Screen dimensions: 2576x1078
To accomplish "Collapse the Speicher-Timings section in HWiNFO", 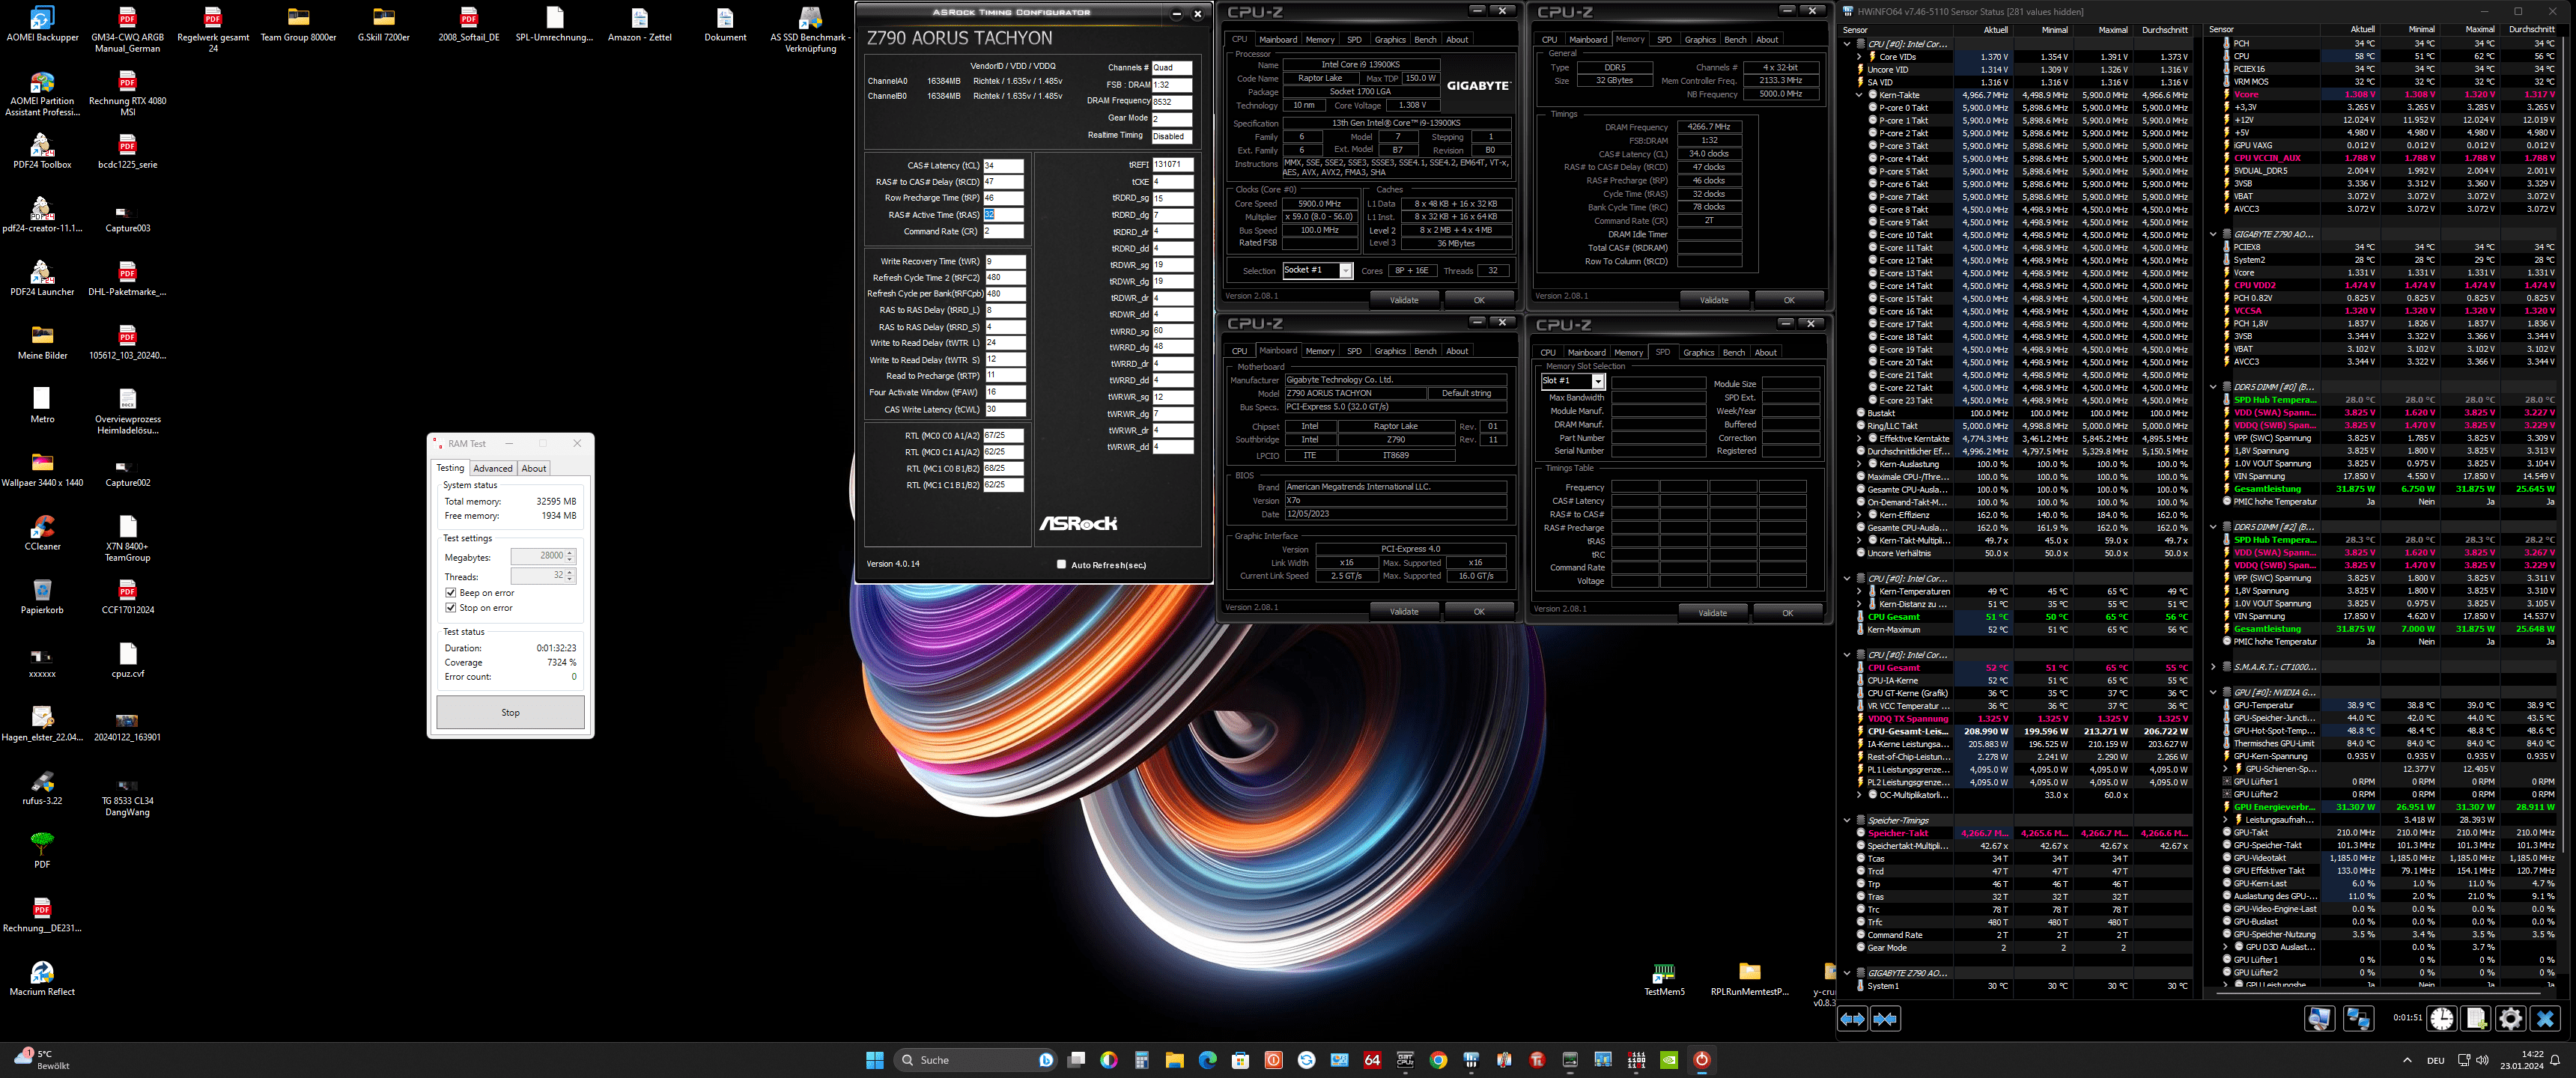I will (x=1847, y=820).
